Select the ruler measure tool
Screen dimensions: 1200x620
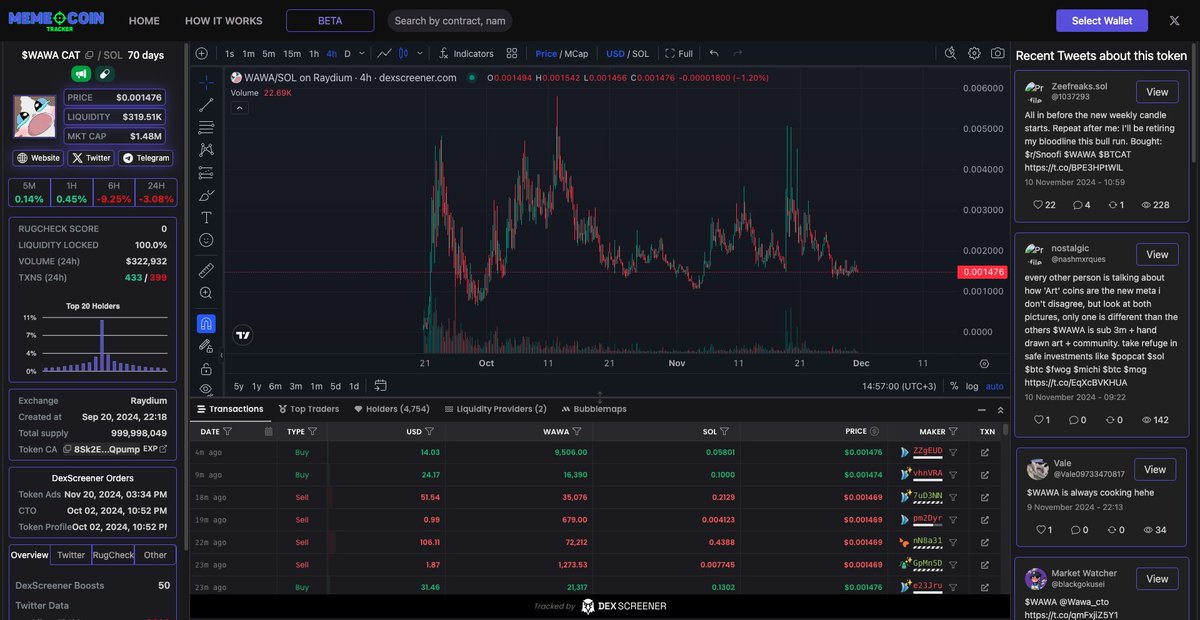tap(206, 270)
